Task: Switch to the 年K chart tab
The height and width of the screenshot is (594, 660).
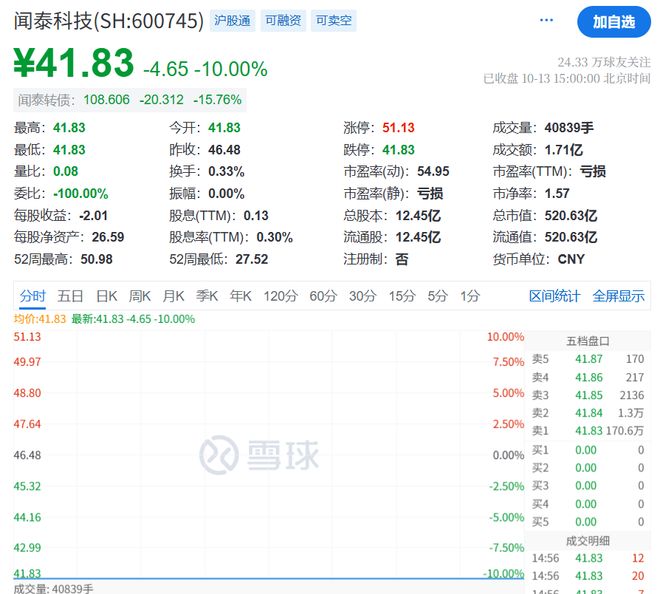Action: (x=241, y=296)
